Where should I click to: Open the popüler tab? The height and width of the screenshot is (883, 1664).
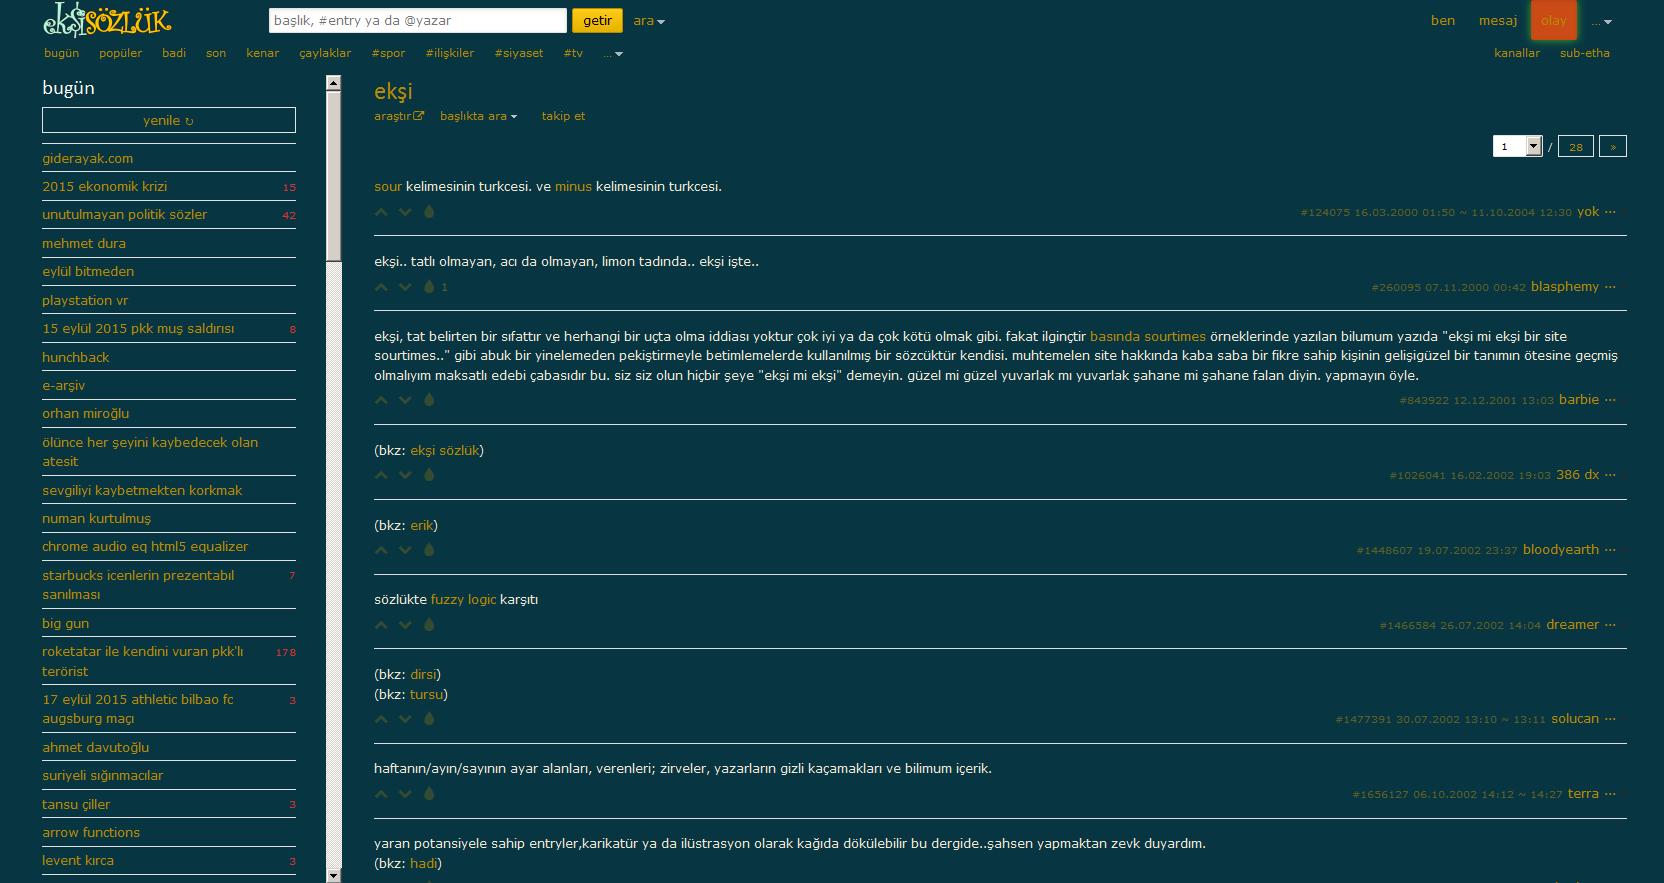point(120,53)
